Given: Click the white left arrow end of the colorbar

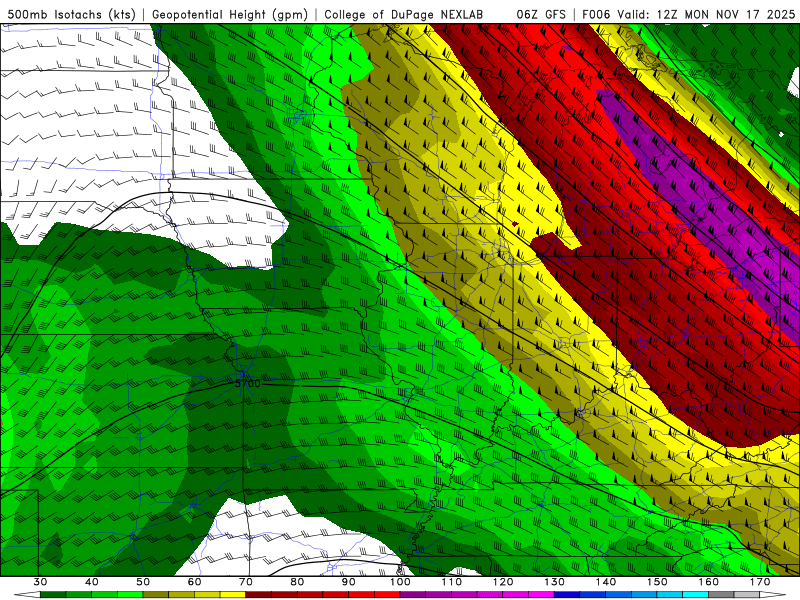Looking at the screenshot, I should 28,595.
